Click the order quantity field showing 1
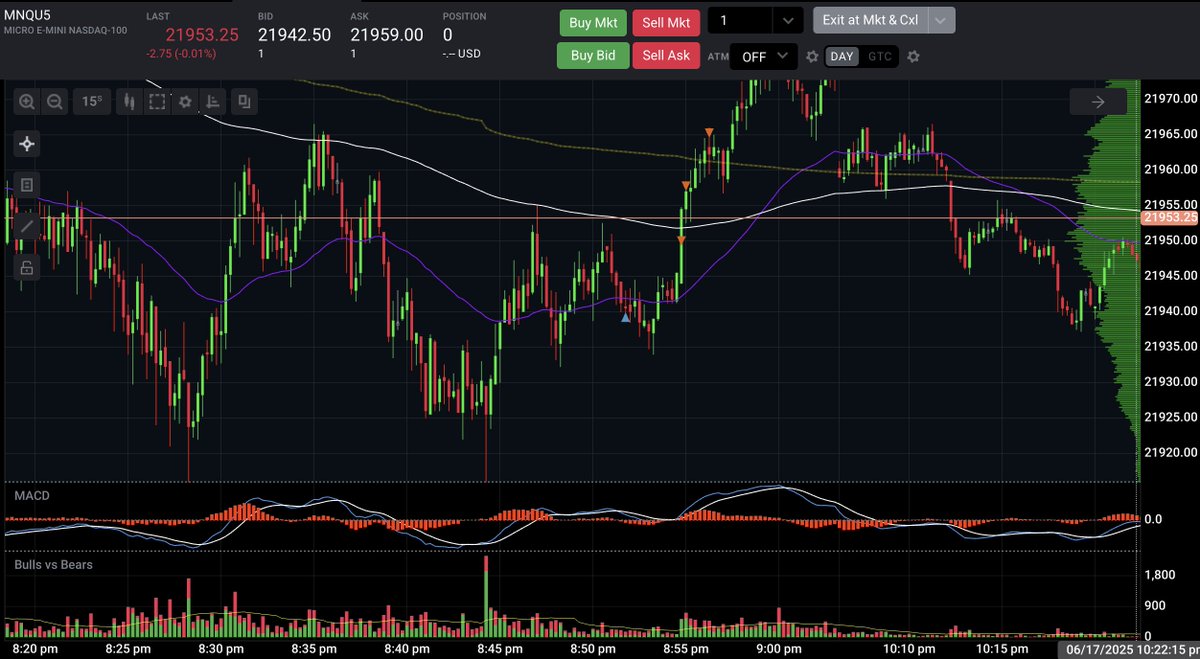 tap(740, 20)
